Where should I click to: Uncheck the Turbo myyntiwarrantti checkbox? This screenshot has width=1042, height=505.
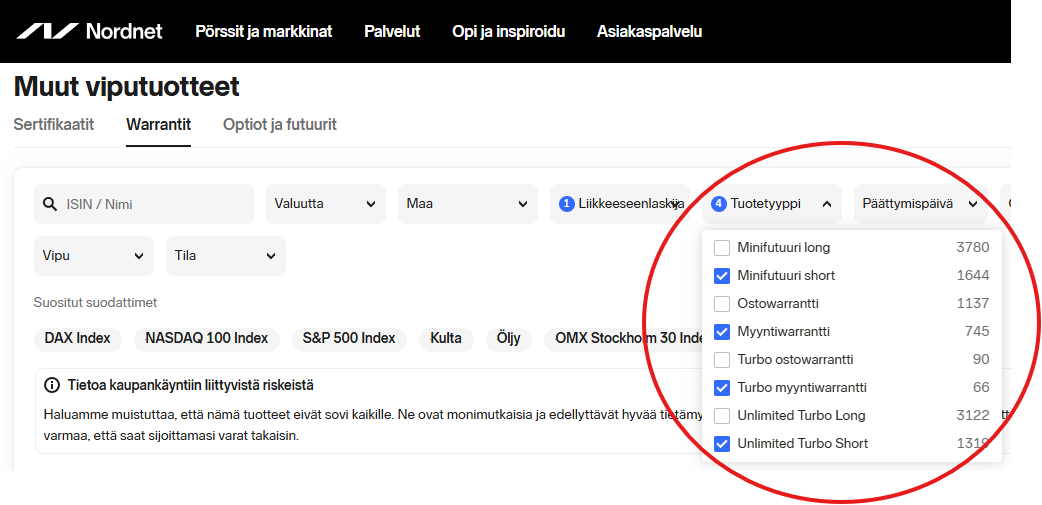click(x=722, y=387)
